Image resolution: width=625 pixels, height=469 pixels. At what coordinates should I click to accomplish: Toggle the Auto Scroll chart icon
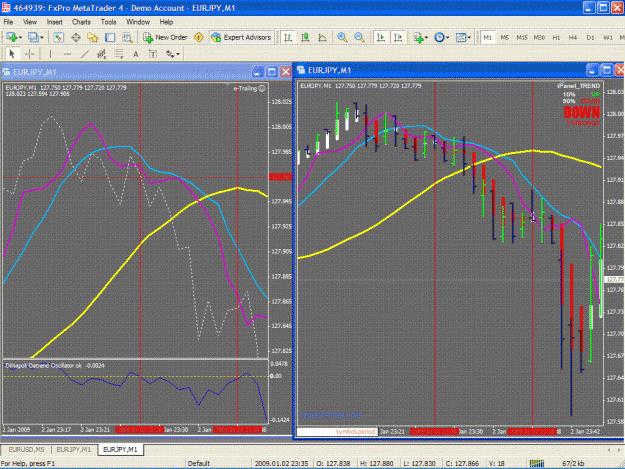[x=381, y=37]
